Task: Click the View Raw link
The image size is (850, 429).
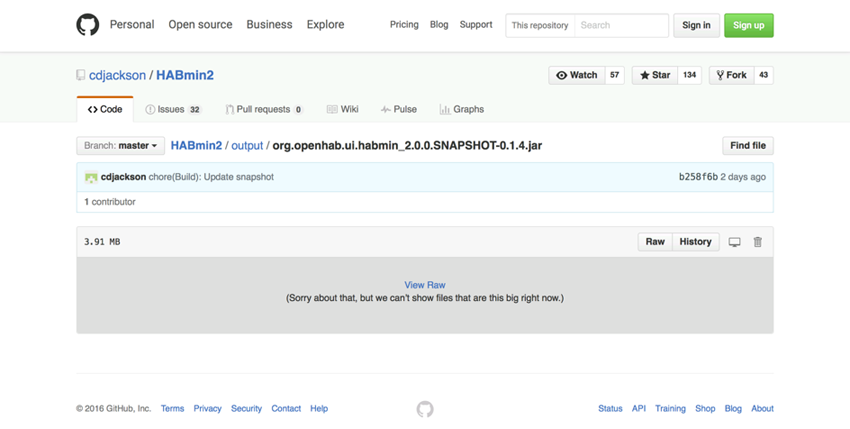Action: point(425,285)
